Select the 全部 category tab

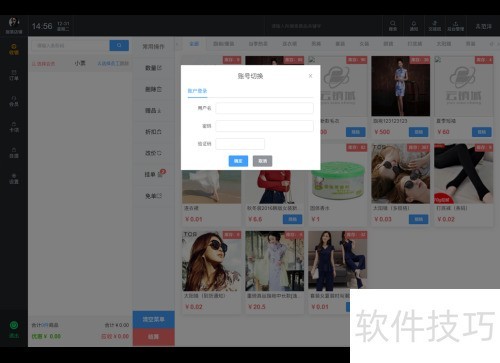(194, 44)
